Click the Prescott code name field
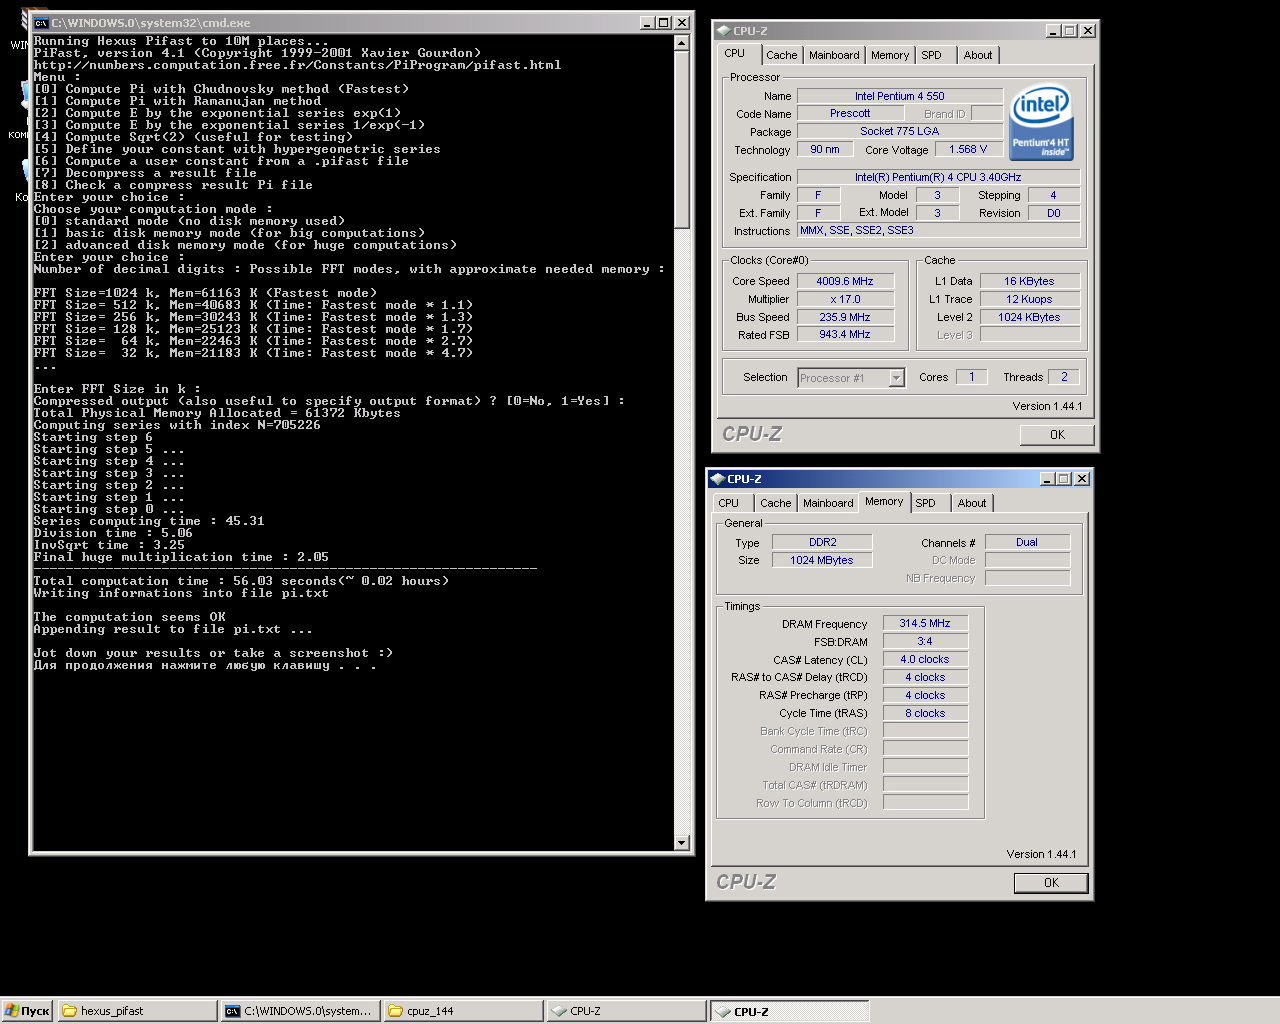Viewport: 1280px width, 1024px height. point(850,114)
